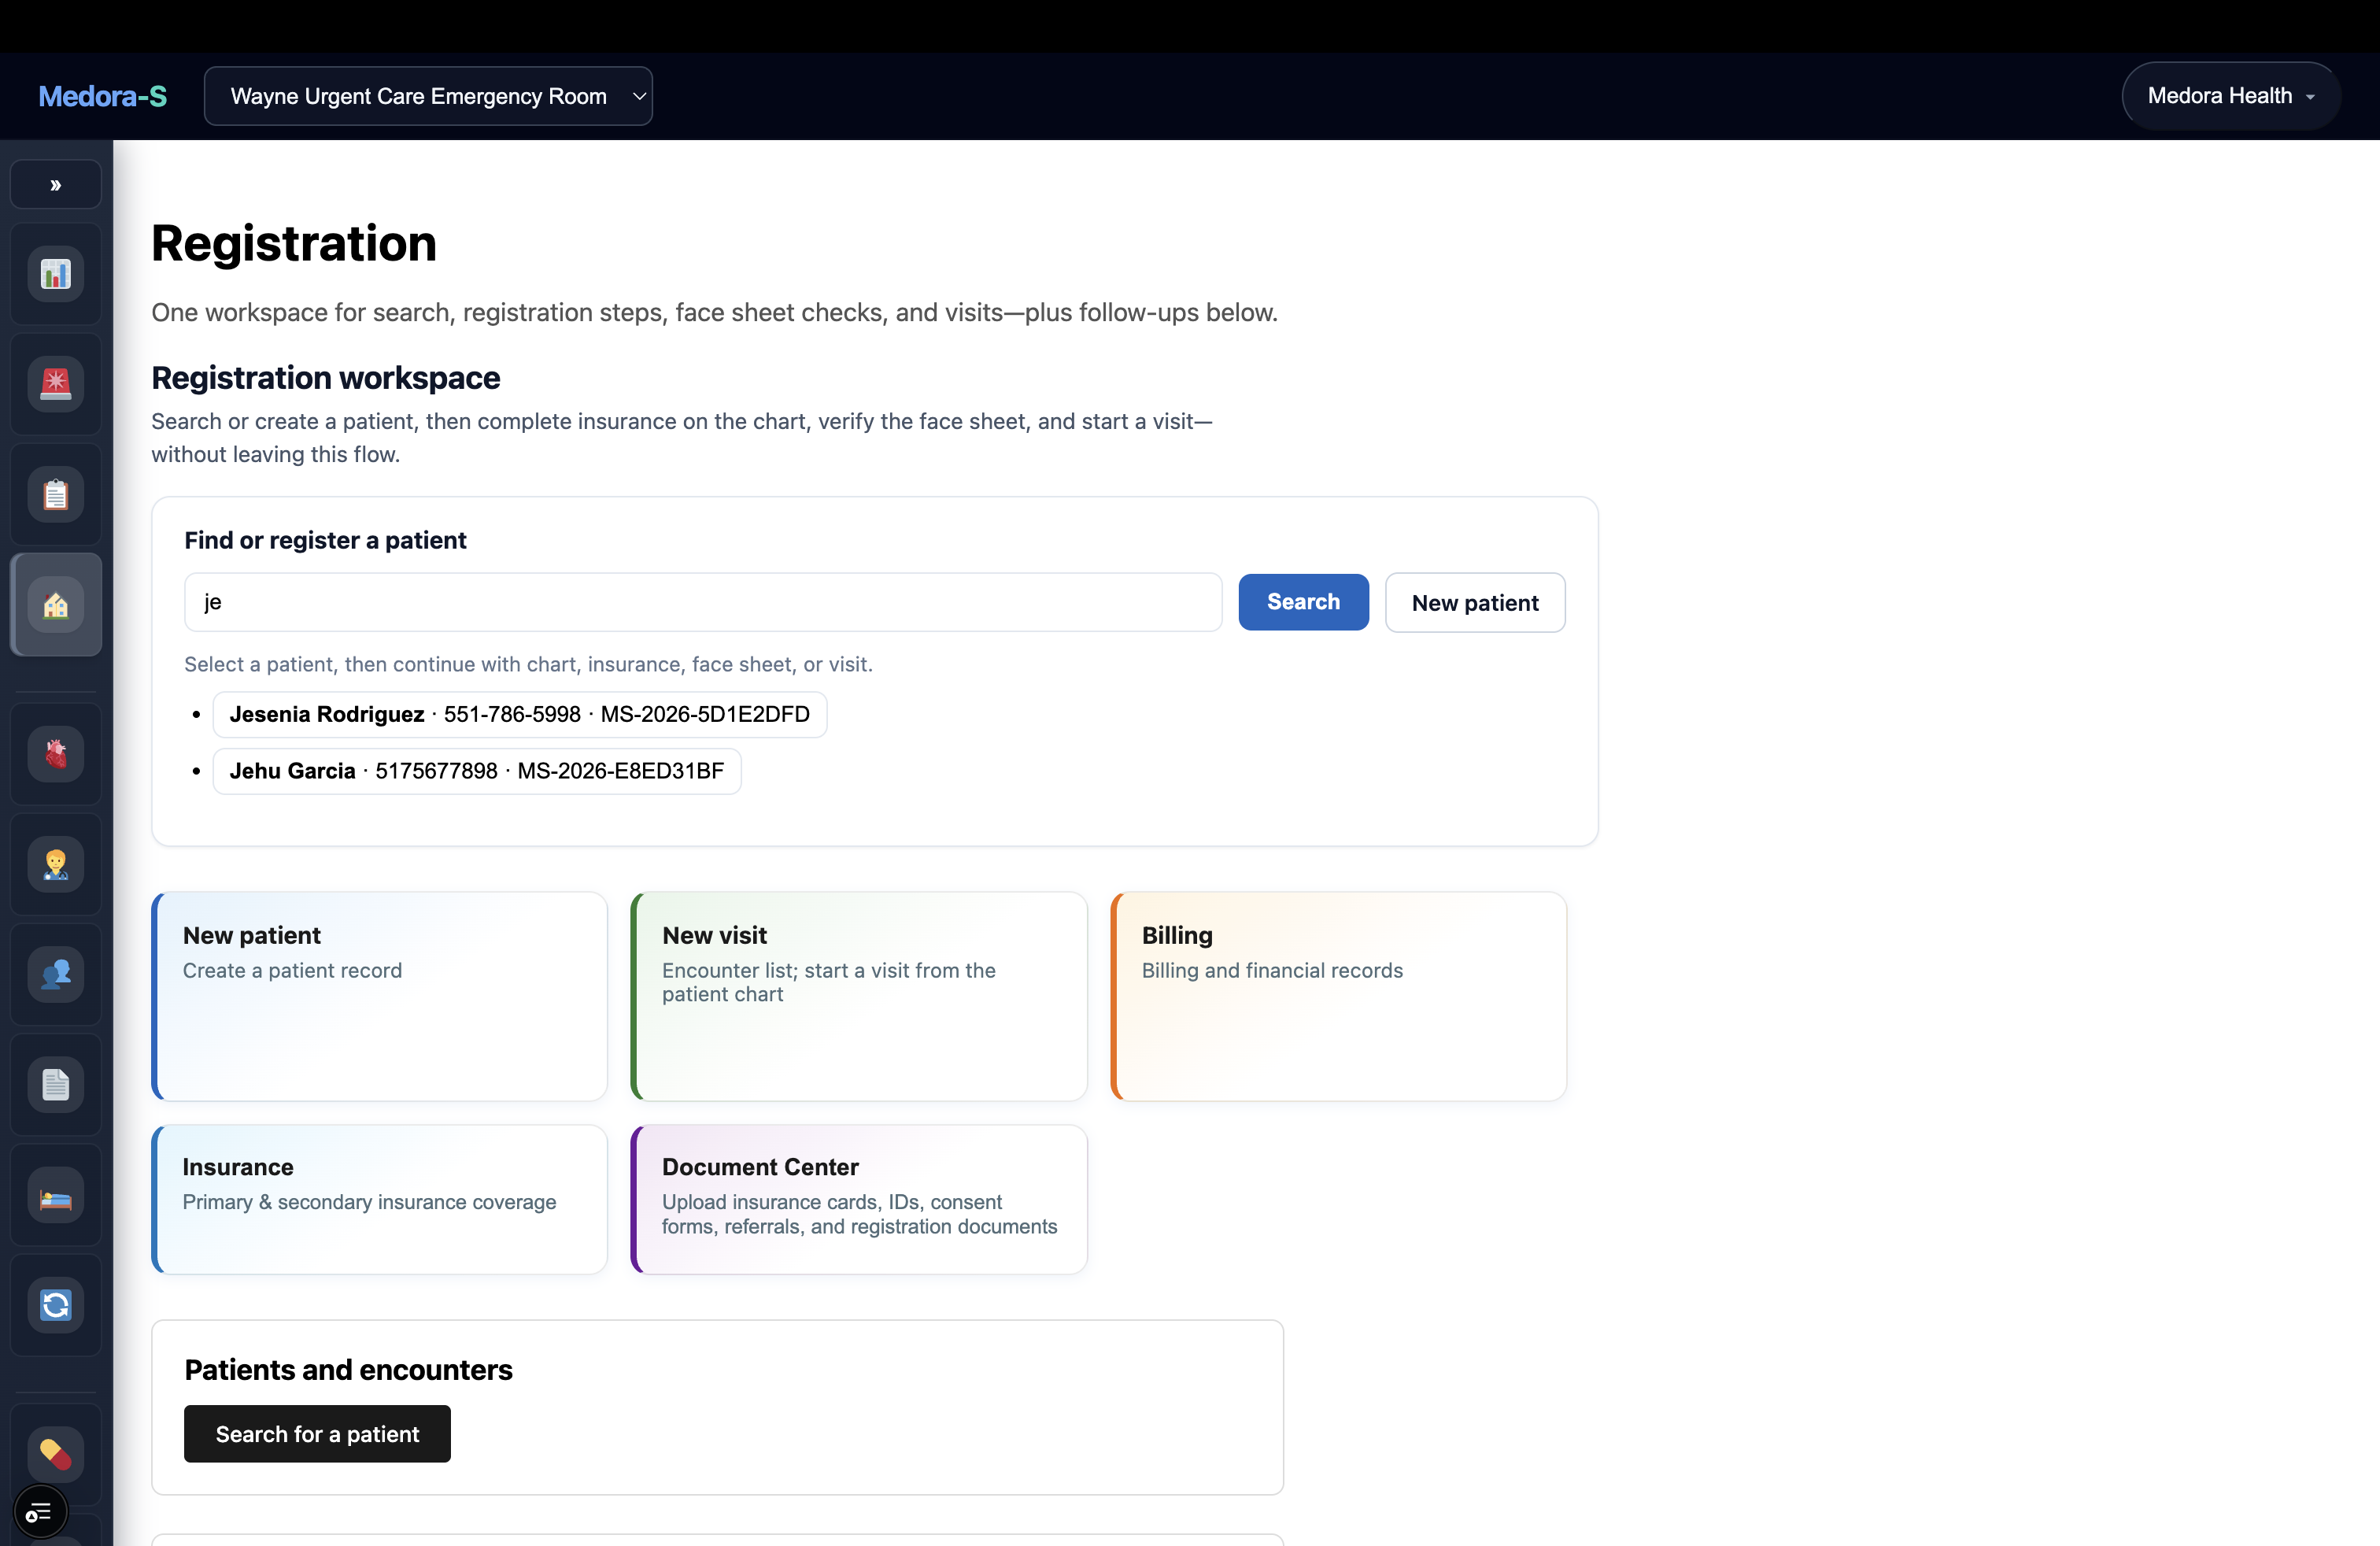The image size is (2380, 1546).
Task: Open the Insurance coverage card
Action: coord(379,1199)
